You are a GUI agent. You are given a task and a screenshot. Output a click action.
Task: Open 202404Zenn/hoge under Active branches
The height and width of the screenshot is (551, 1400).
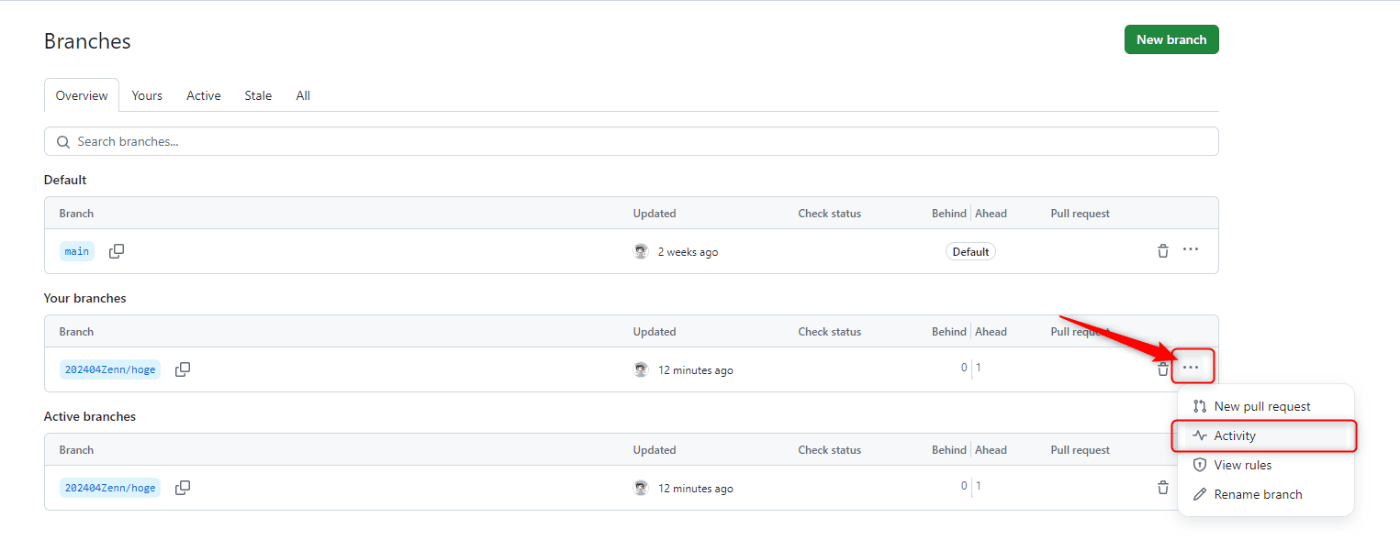pyautogui.click(x=110, y=487)
